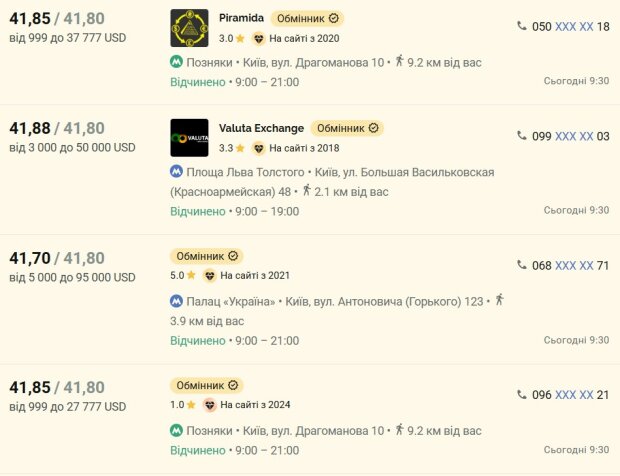Open the Piramida exchanger logo
The image size is (620, 476).
click(x=189, y=28)
